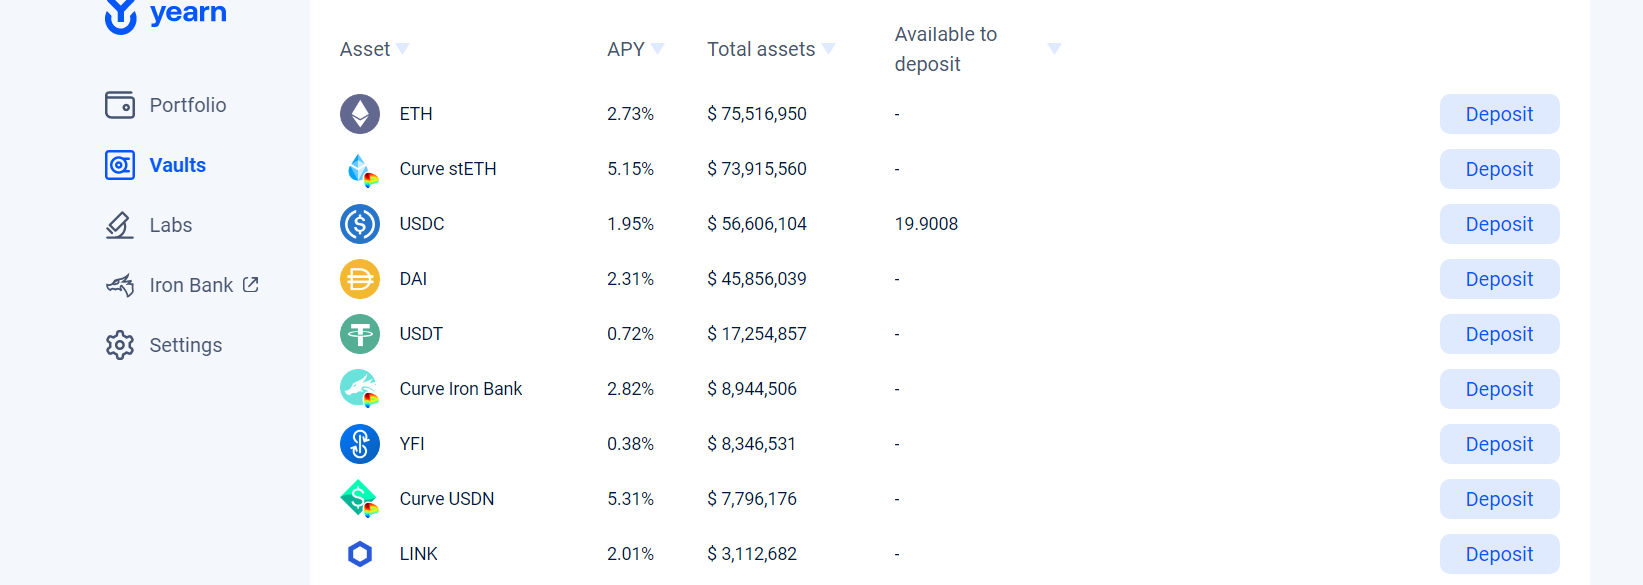Click the 5.31% APY value
The height and width of the screenshot is (585, 1643).
pyautogui.click(x=630, y=499)
